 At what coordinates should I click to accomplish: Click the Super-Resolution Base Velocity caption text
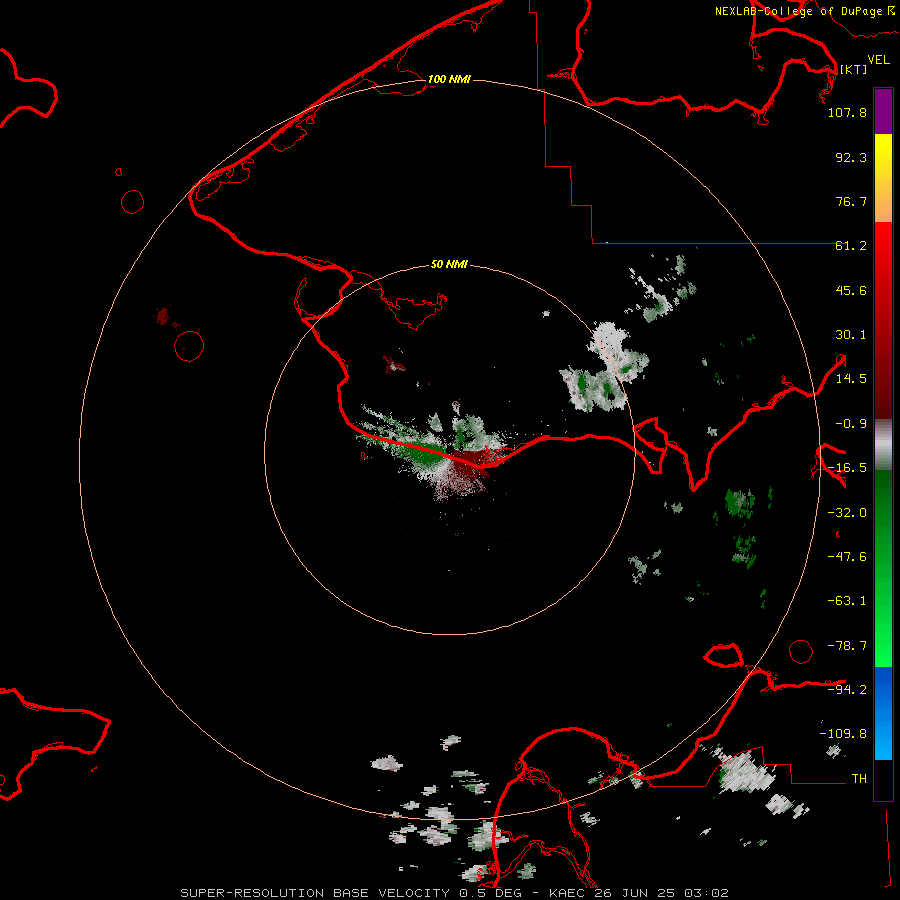pyautogui.click(x=454, y=893)
